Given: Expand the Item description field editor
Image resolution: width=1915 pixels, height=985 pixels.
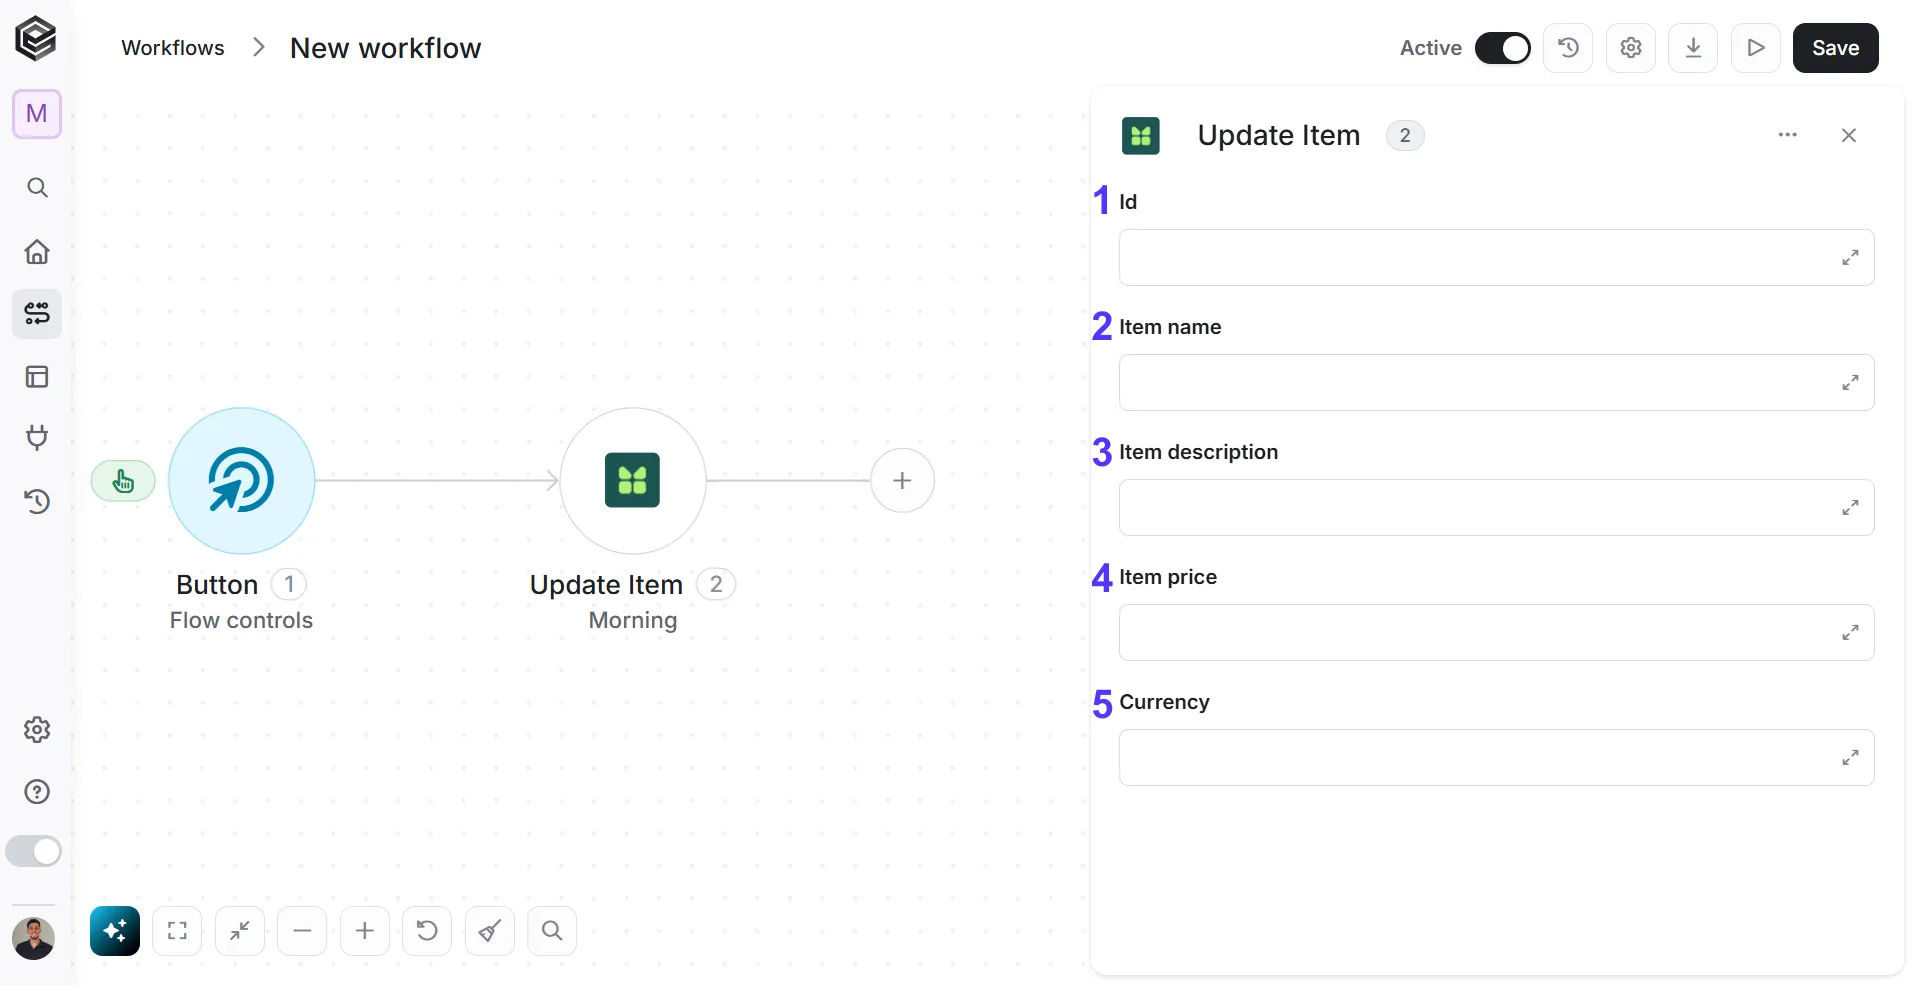Looking at the screenshot, I should [x=1850, y=507].
